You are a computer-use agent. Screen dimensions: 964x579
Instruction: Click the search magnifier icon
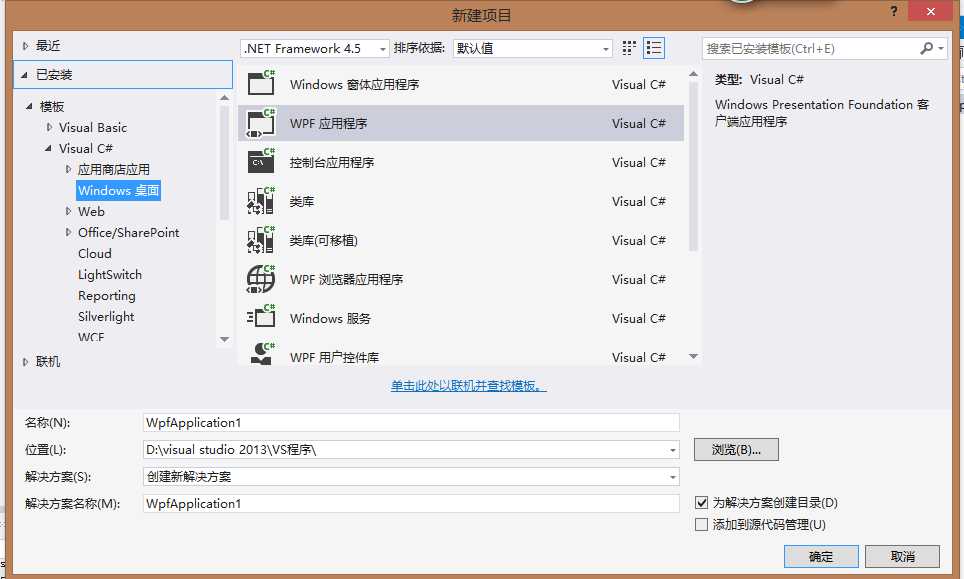pyautogui.click(x=926, y=48)
